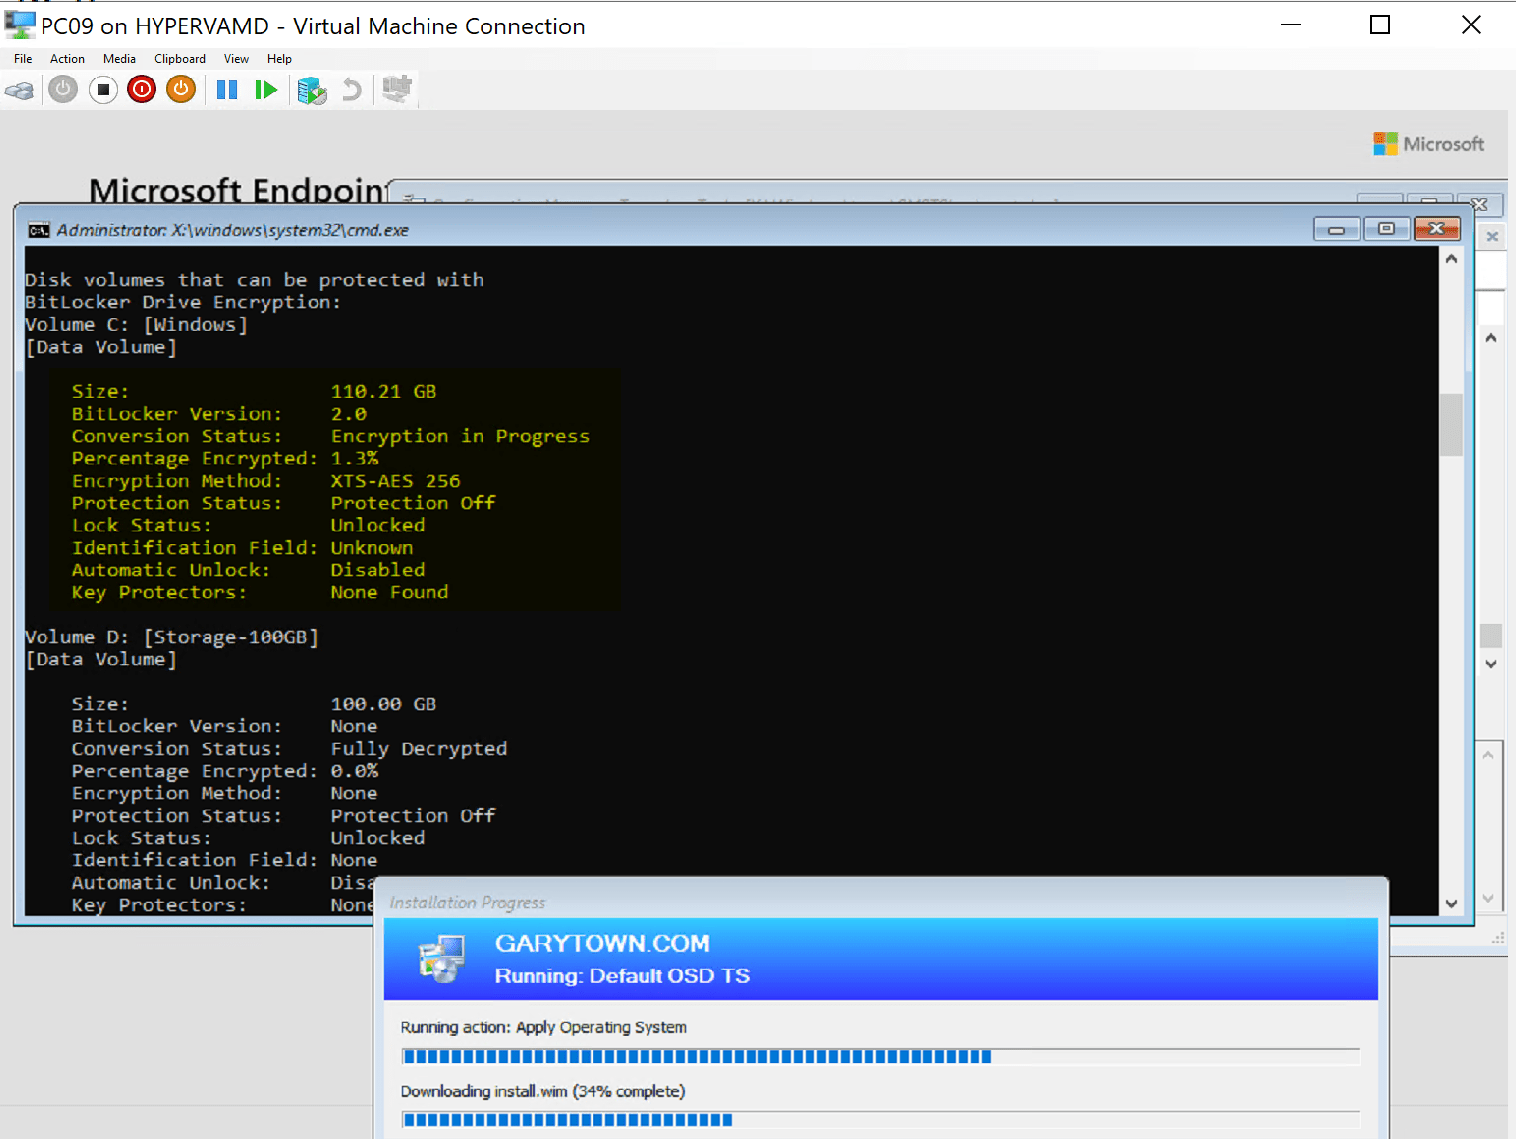Revert the virtual machine using curved arrow icon
This screenshot has height=1139, width=1516.
click(x=350, y=90)
